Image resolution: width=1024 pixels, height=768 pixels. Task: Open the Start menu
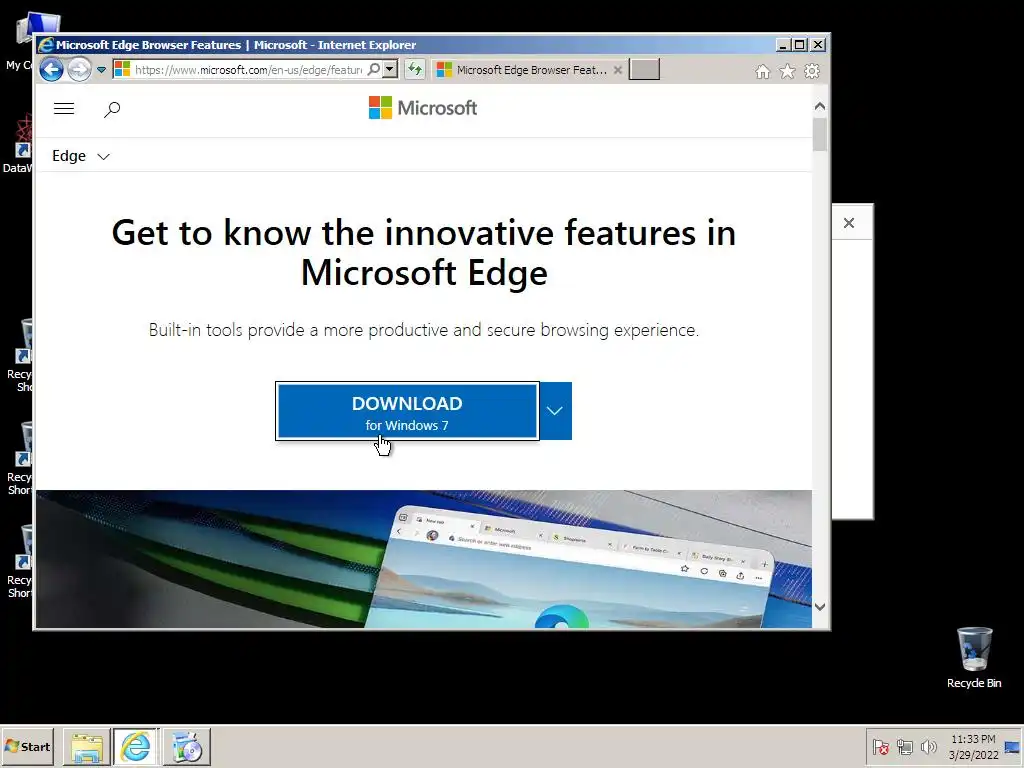(x=27, y=746)
